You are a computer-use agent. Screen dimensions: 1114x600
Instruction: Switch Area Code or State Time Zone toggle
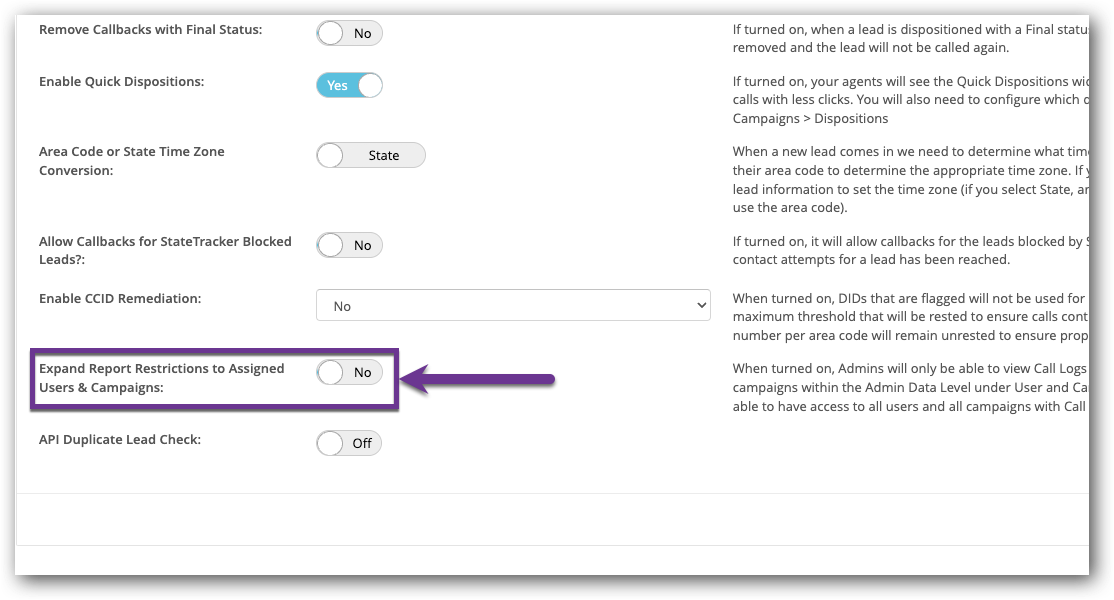point(371,156)
